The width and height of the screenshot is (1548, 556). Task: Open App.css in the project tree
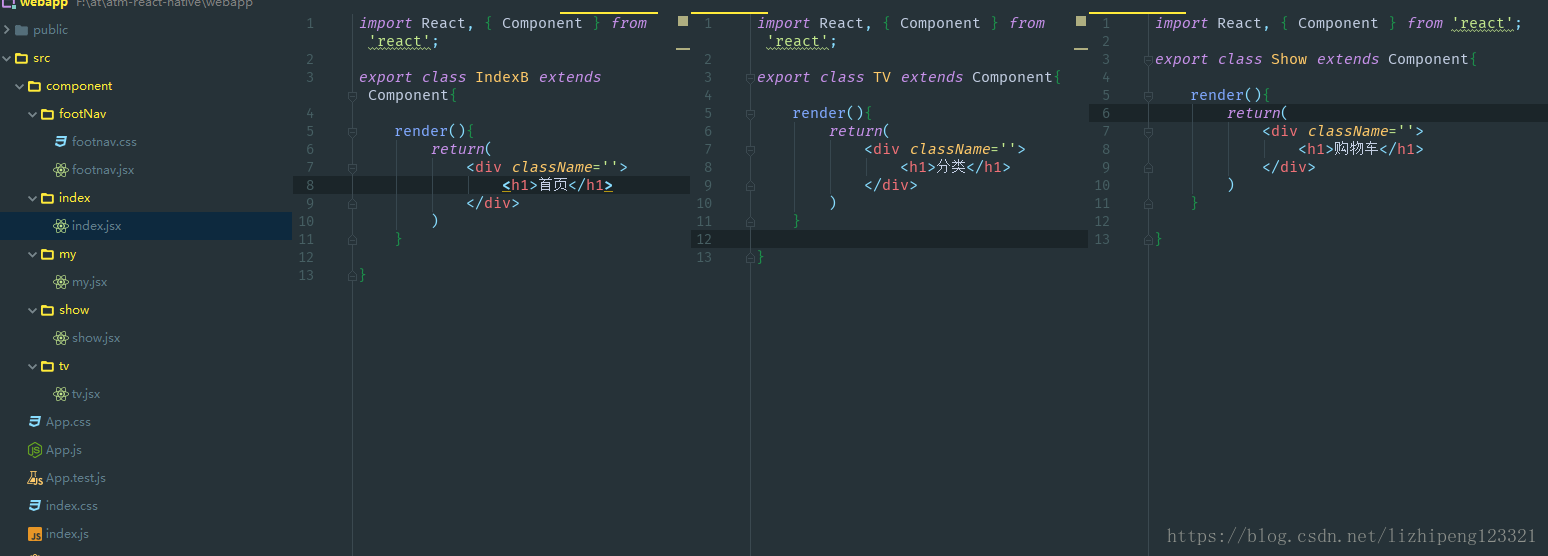[x=68, y=422]
